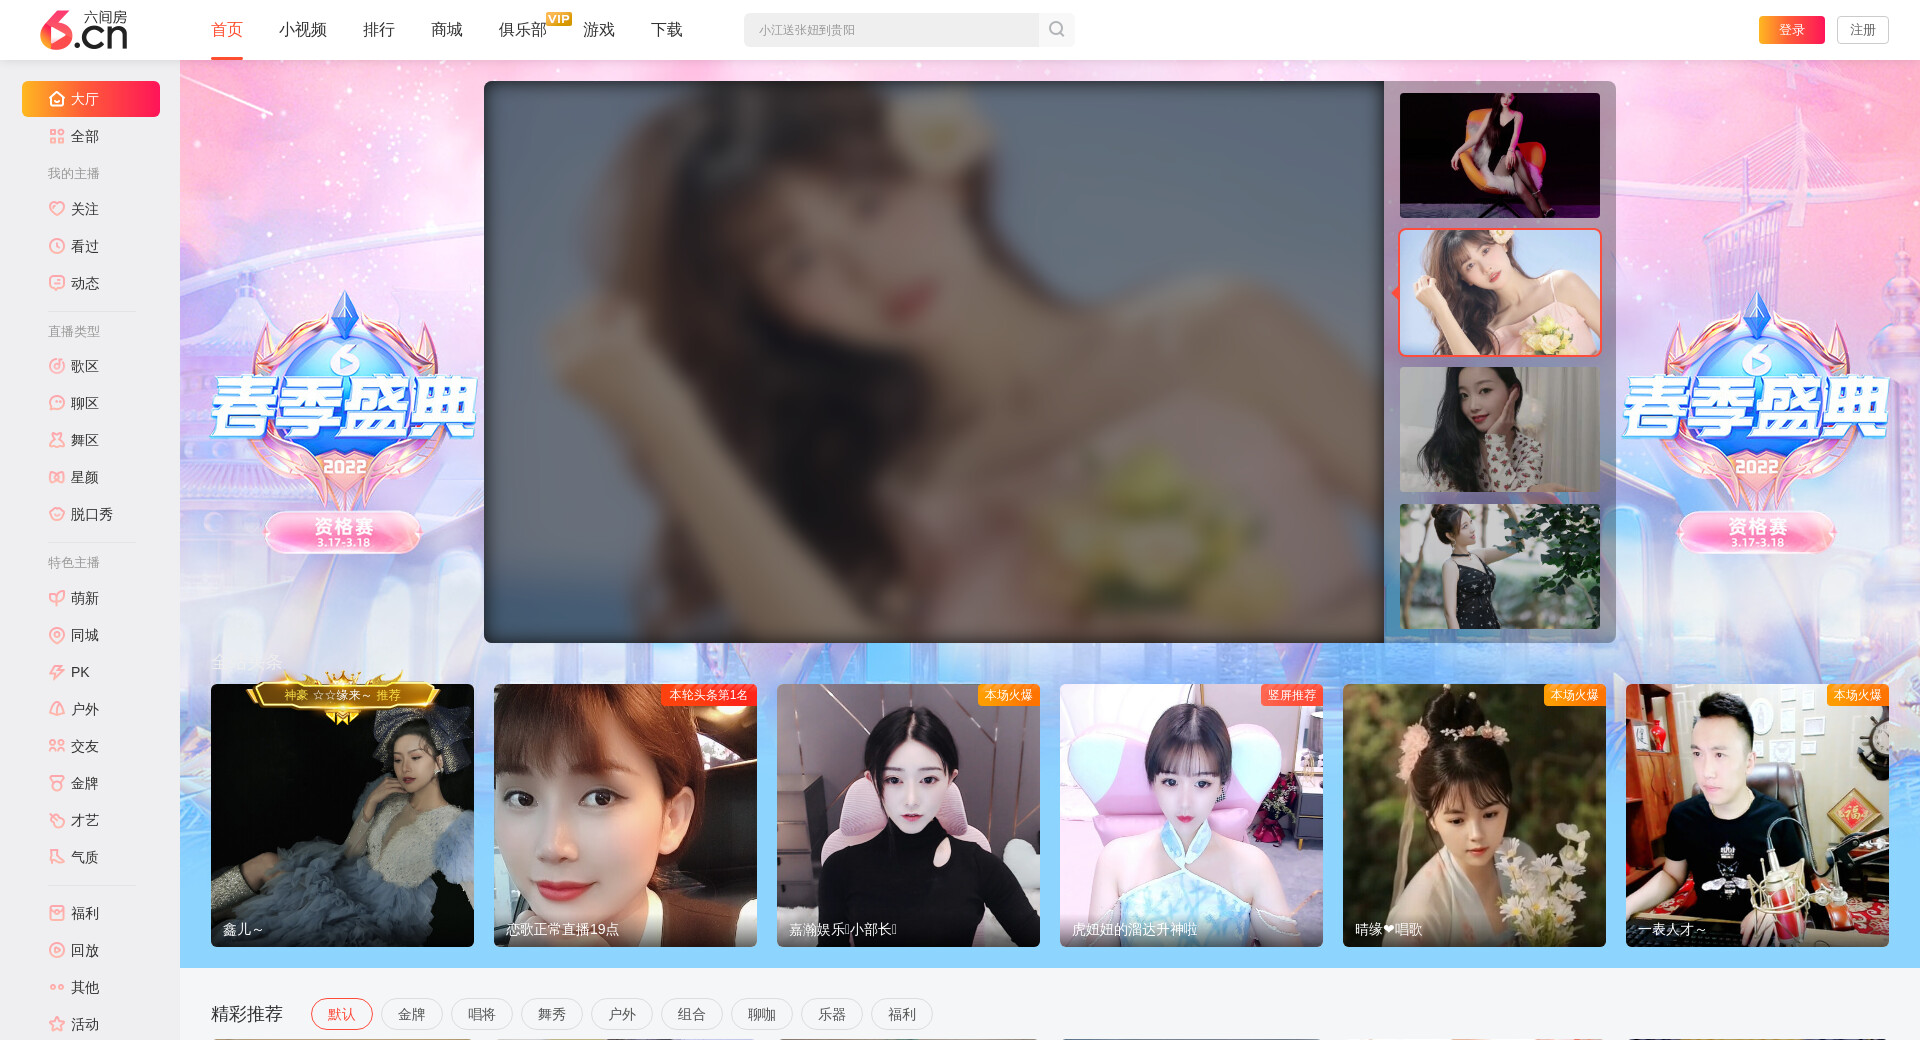Click the 其他 dots icon
Image resolution: width=1920 pixels, height=1040 pixels.
click(57, 987)
